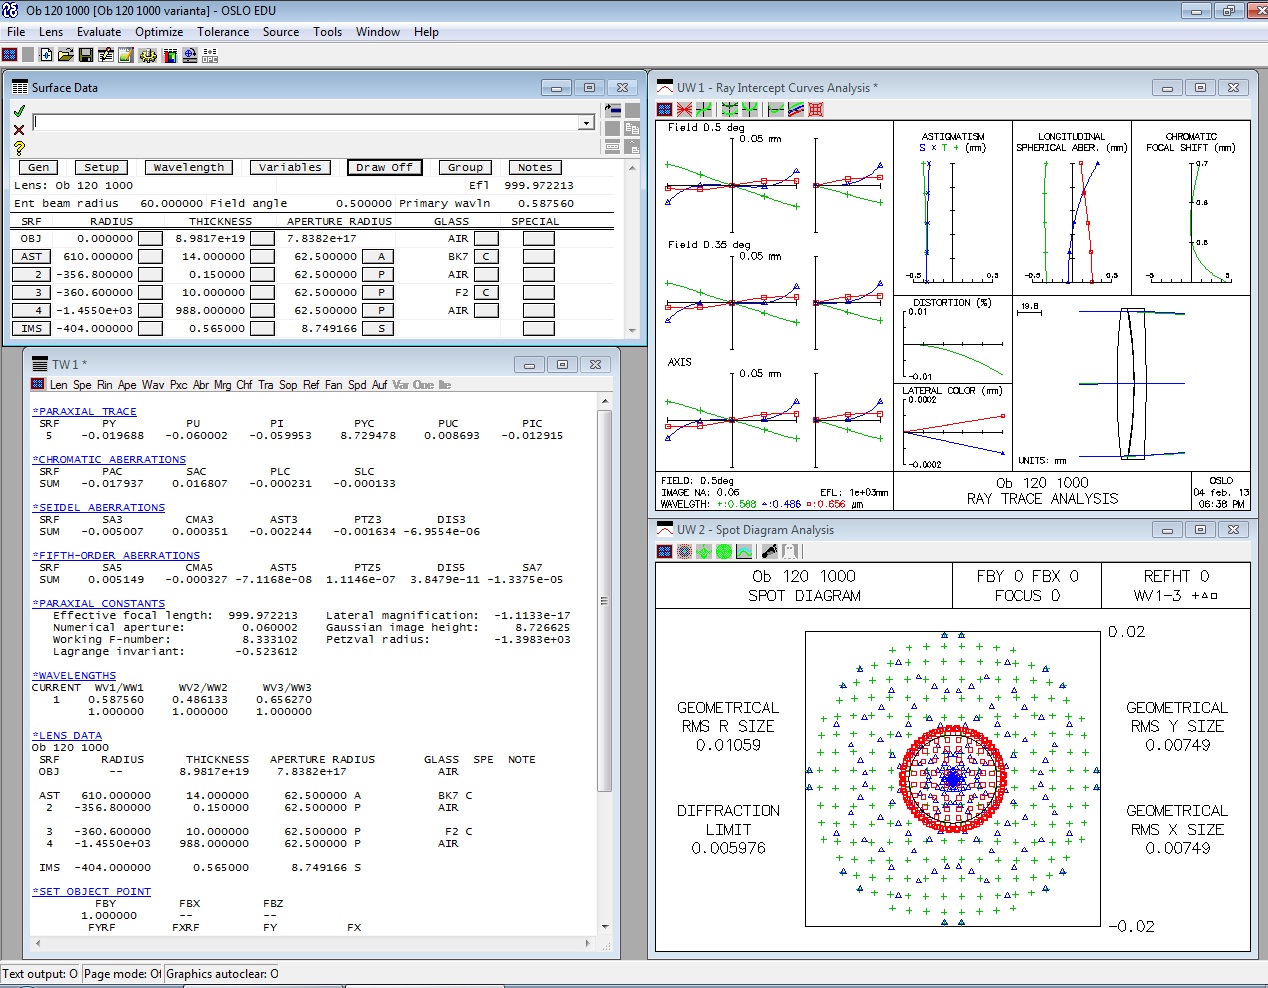Toggle the Draw Off button
This screenshot has width=1268, height=988.
(385, 167)
